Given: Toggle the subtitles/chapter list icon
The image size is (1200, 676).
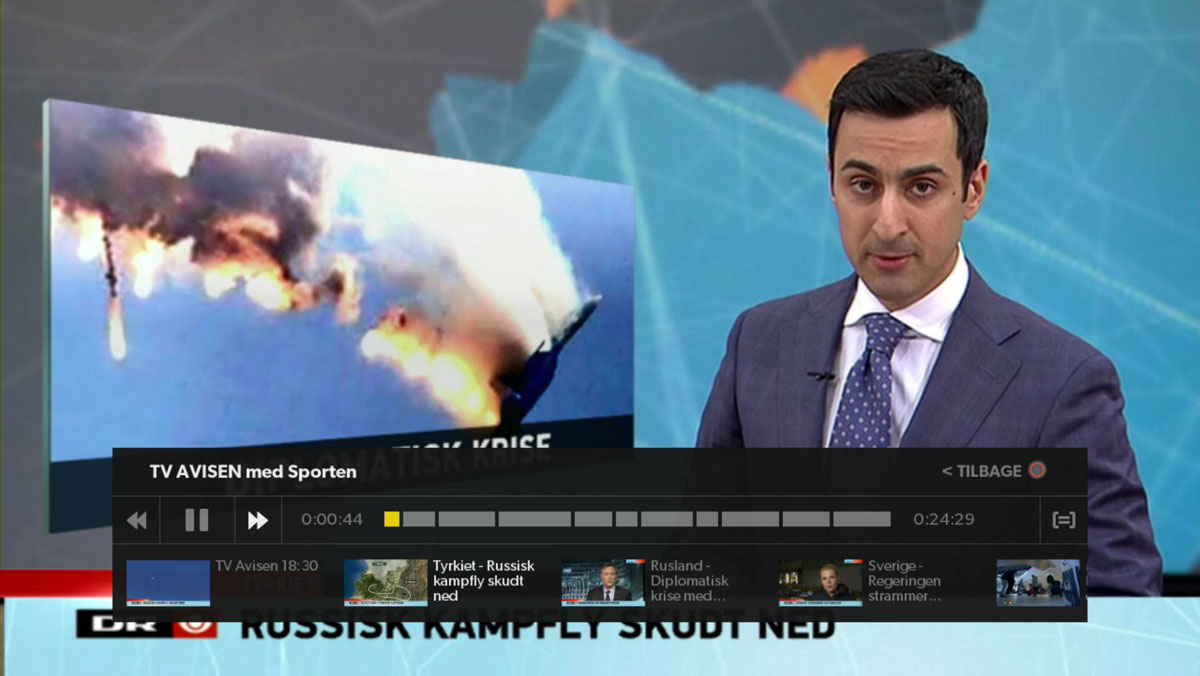Looking at the screenshot, I should pos(1063,520).
